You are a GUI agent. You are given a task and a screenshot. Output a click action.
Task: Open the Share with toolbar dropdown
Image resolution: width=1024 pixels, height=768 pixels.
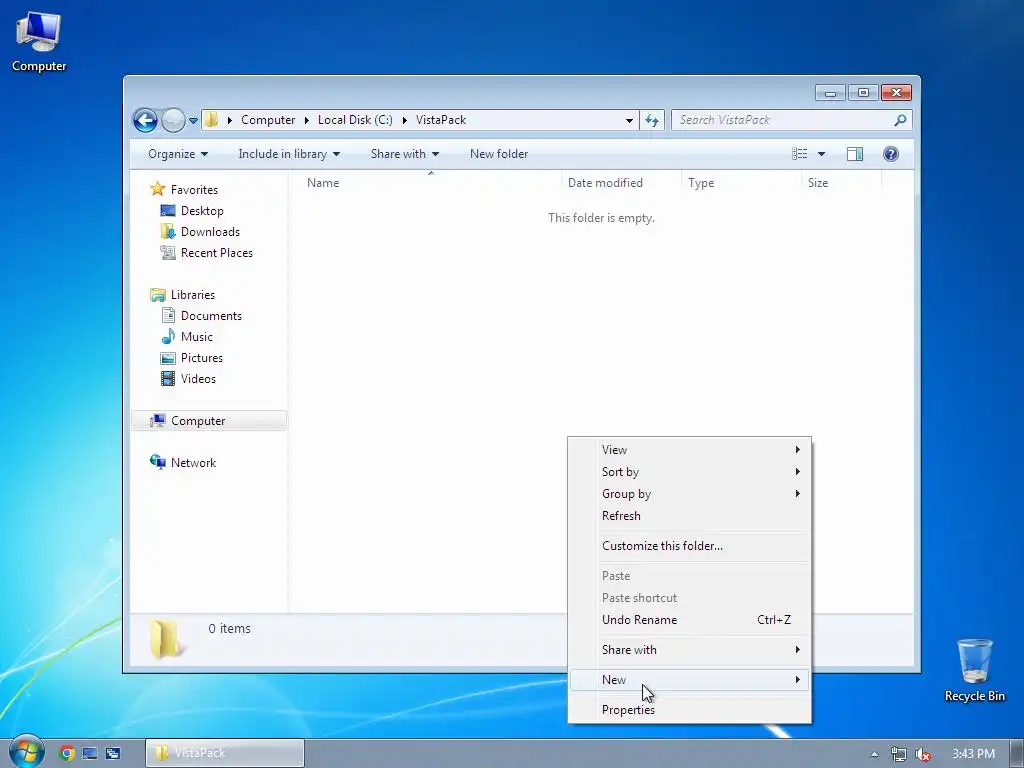point(405,154)
